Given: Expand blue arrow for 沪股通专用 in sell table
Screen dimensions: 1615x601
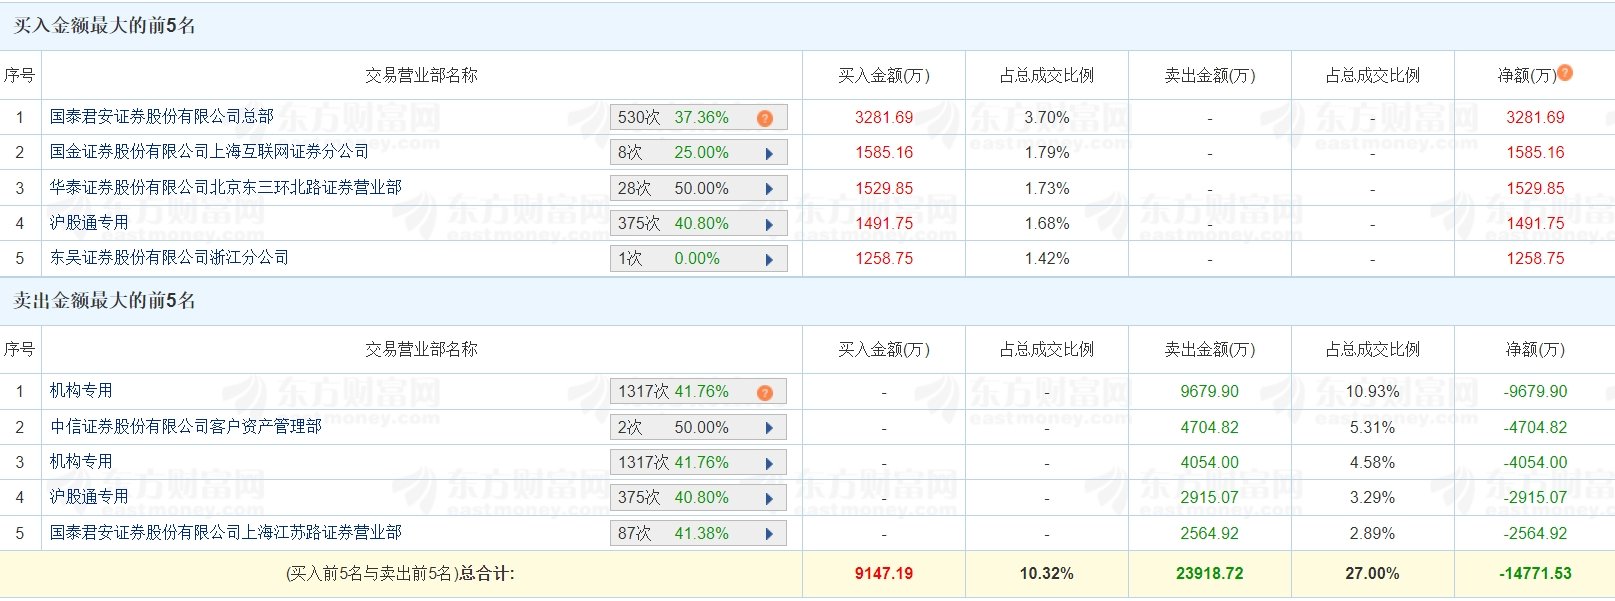Looking at the screenshot, I should tap(769, 498).
